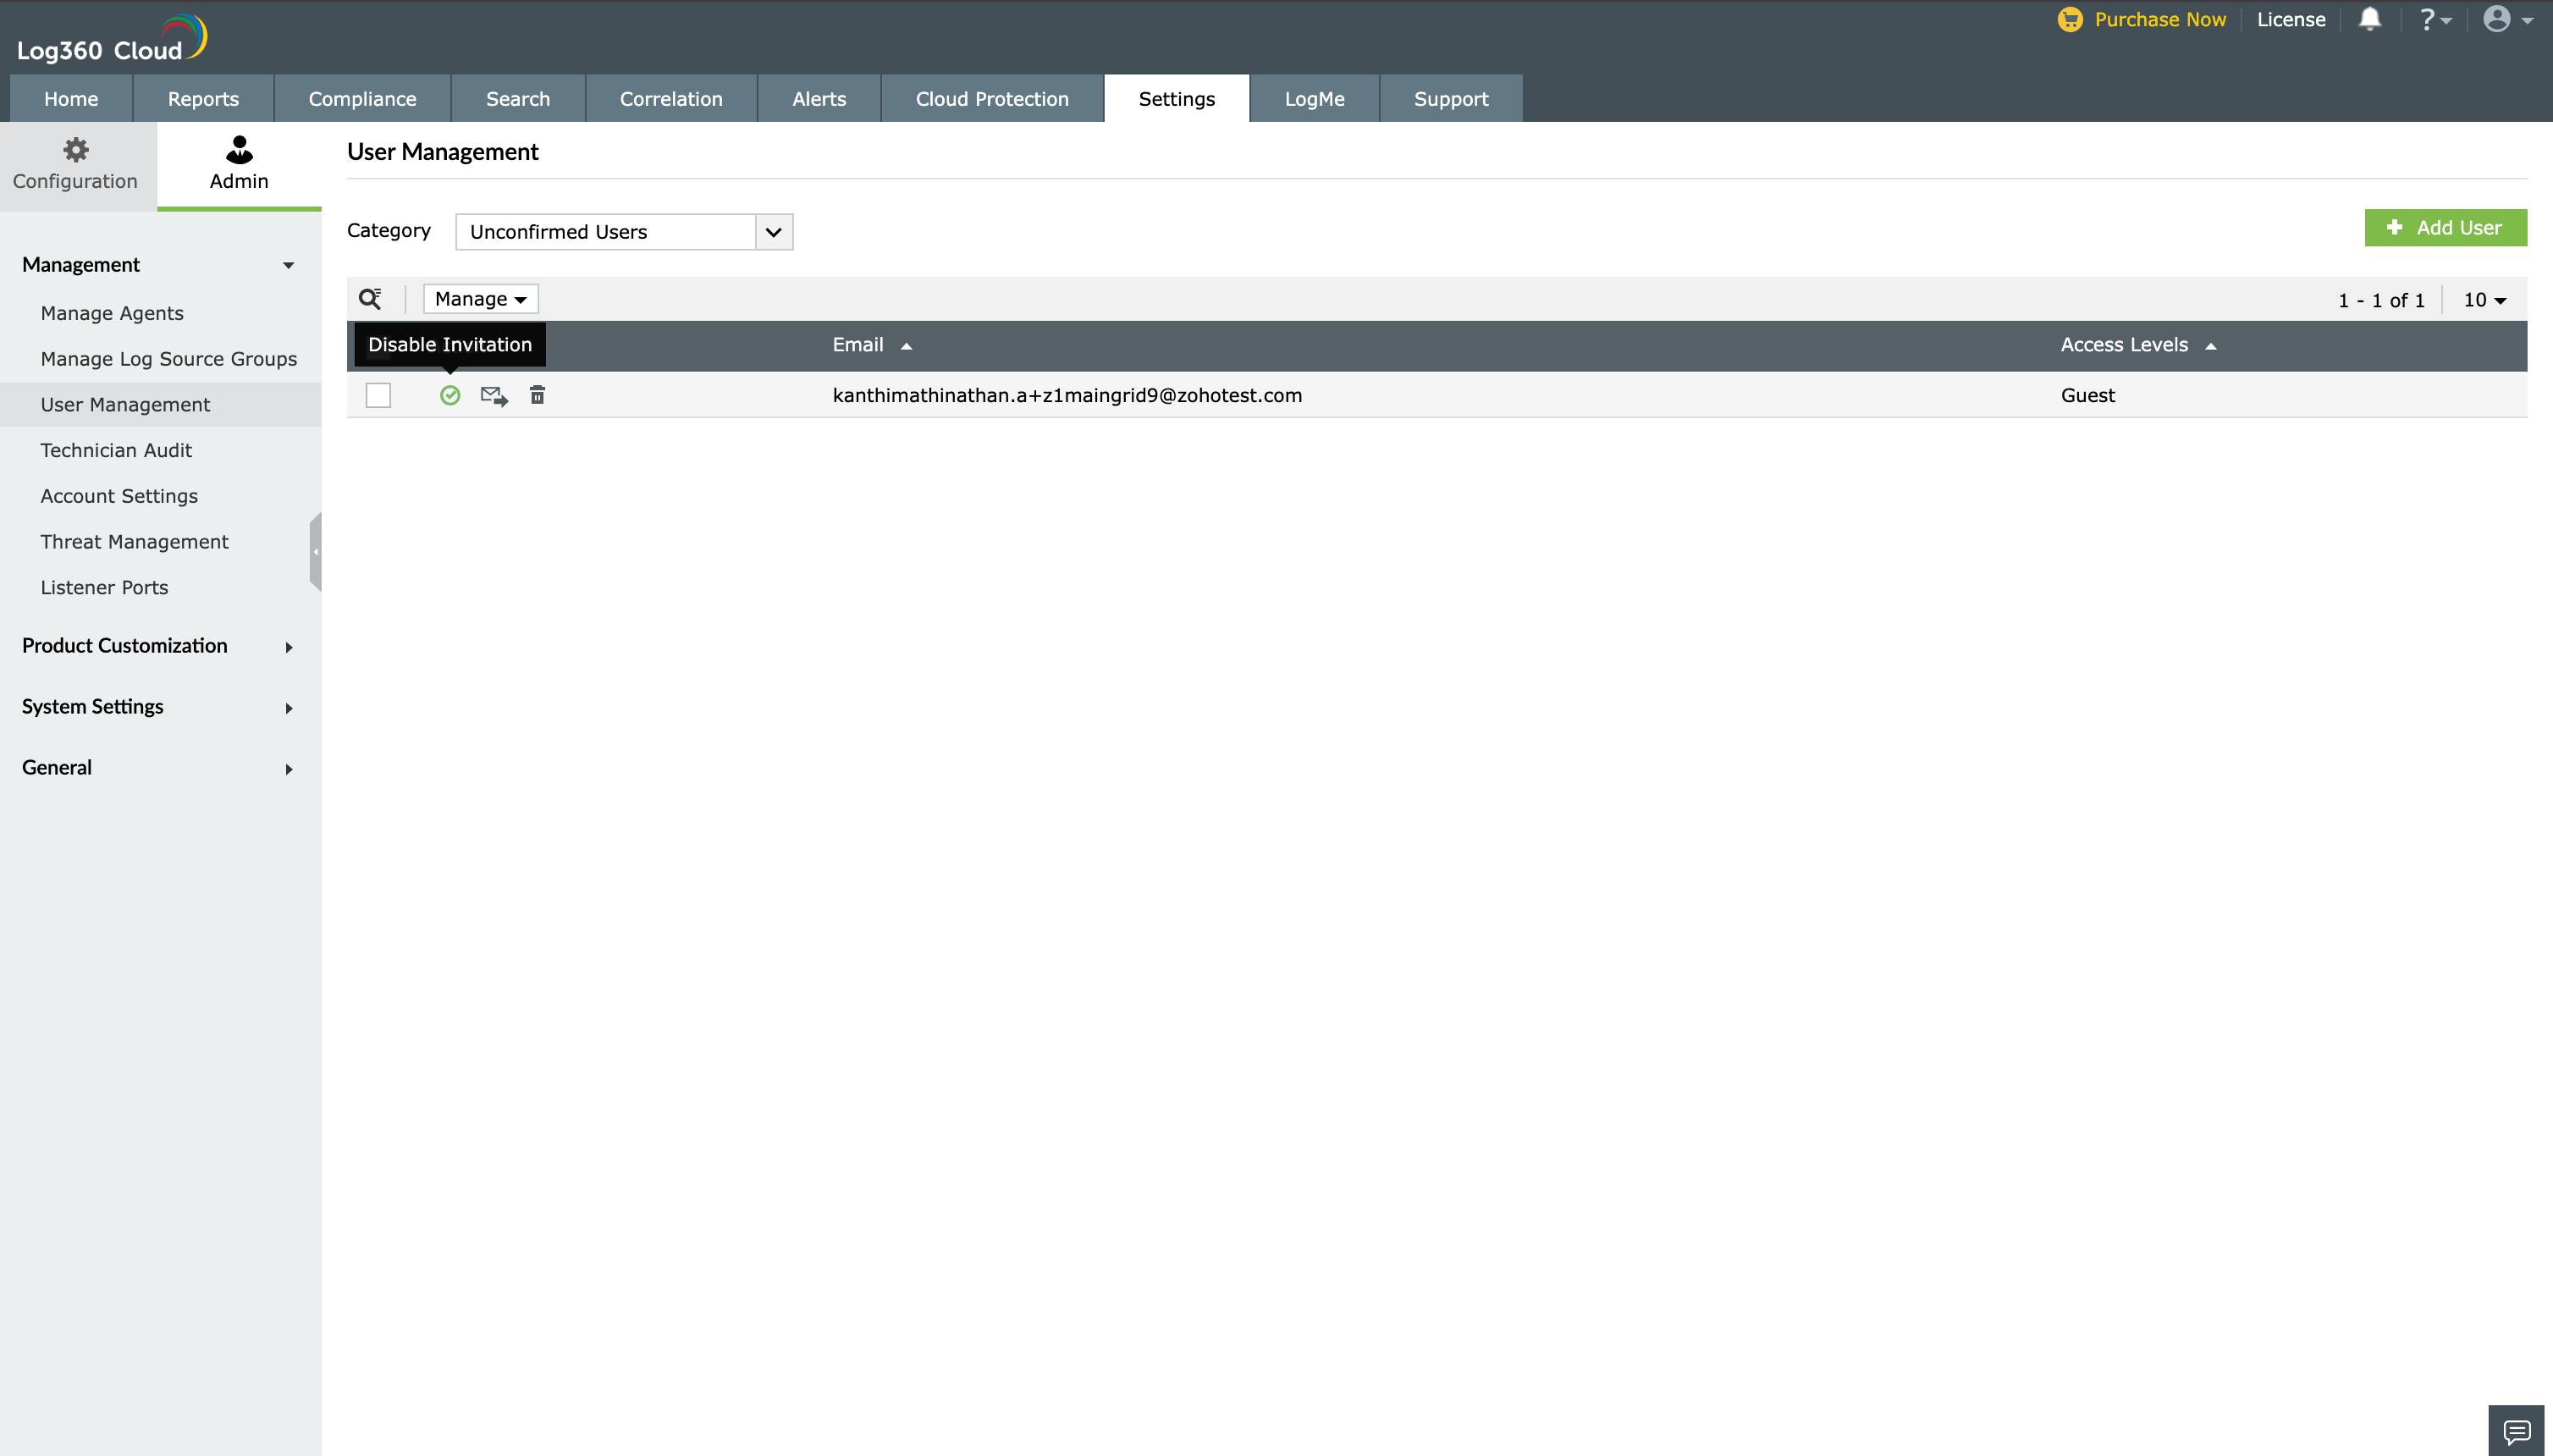Click the Add User button

(2444, 228)
